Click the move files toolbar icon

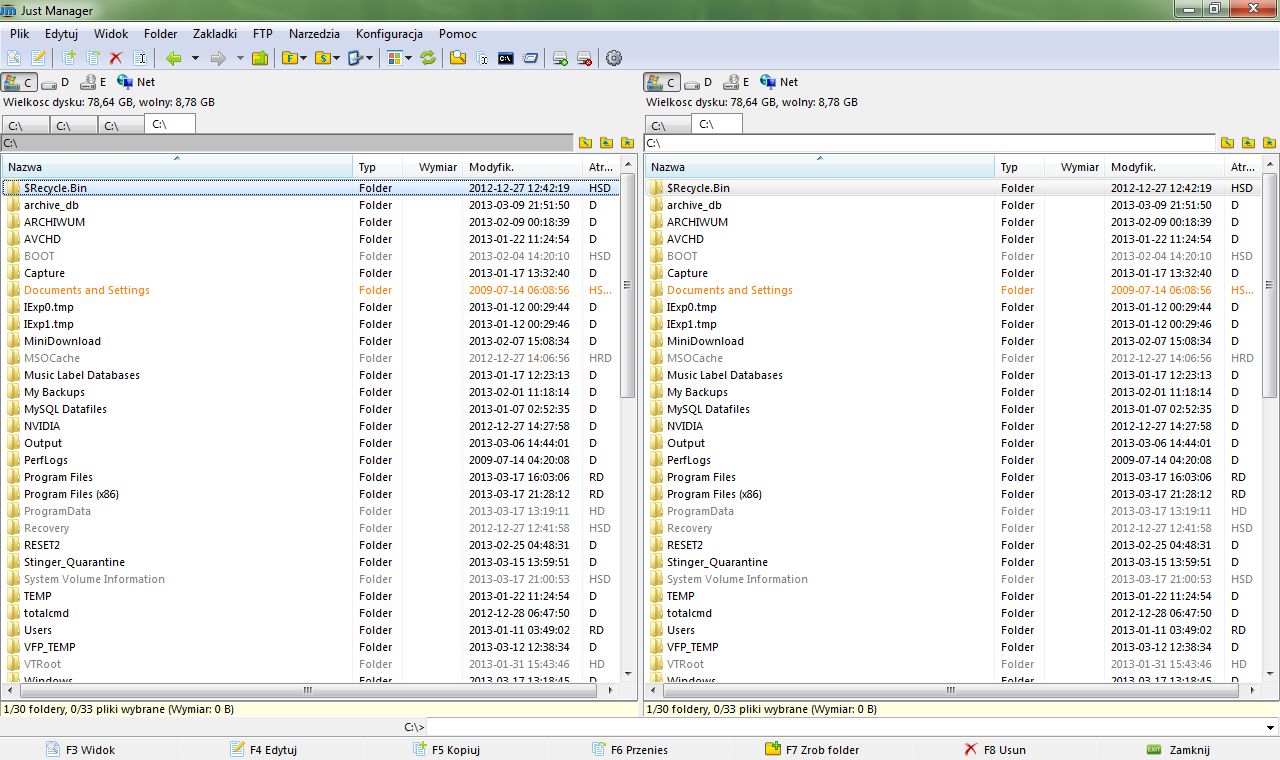92,58
